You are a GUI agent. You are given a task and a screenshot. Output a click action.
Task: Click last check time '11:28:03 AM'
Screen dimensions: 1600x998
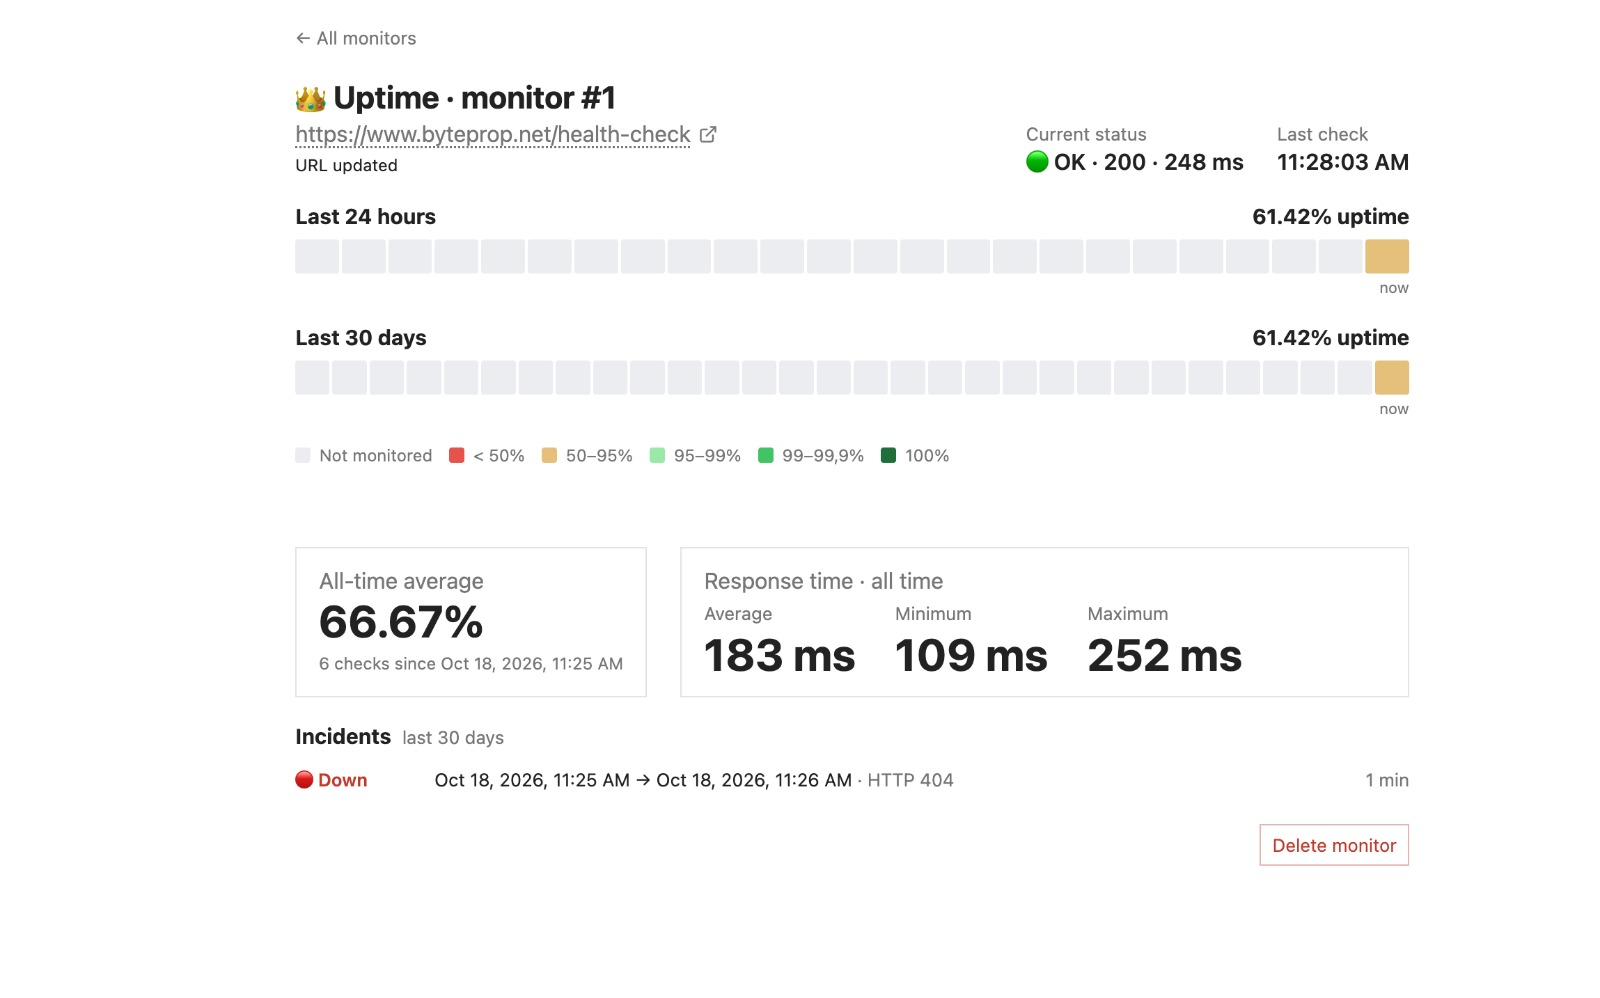(1343, 162)
